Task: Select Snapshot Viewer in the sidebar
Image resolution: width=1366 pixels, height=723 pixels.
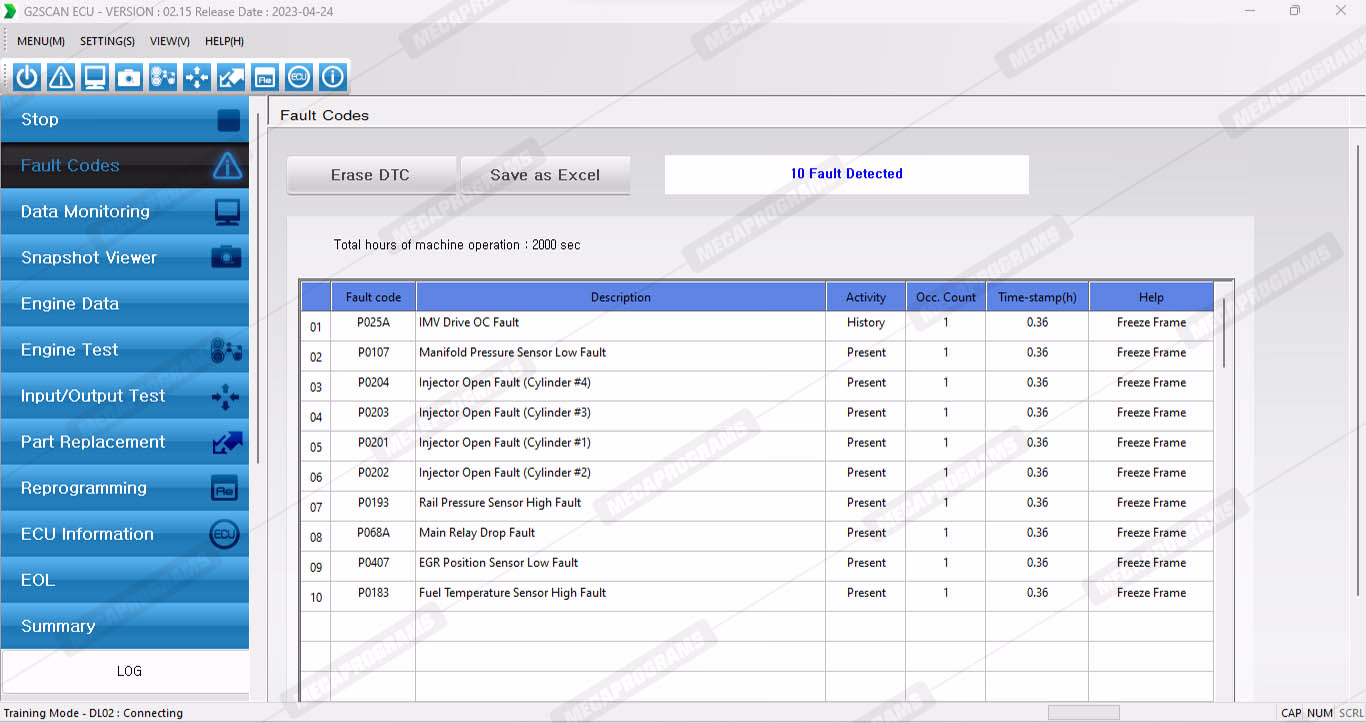Action: pos(125,258)
